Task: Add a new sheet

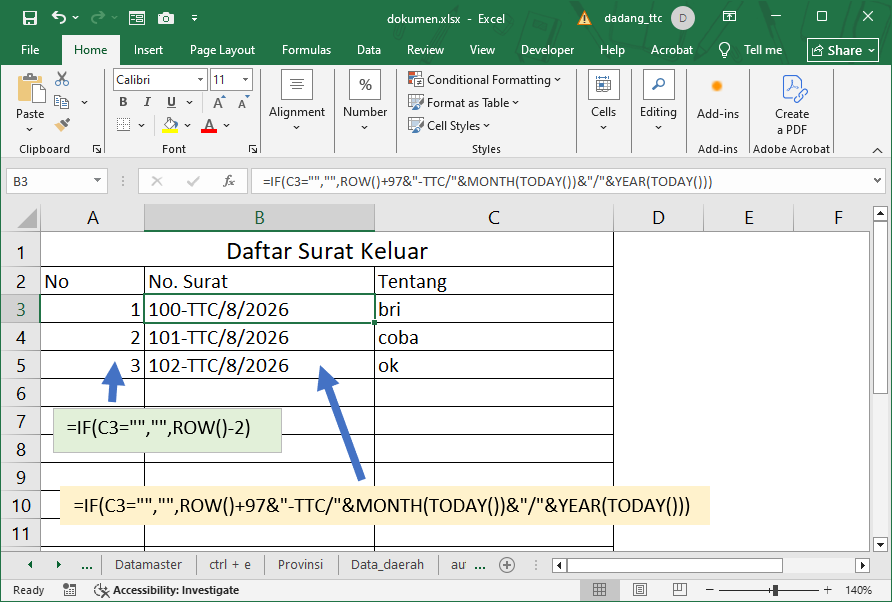Action: click(x=507, y=565)
